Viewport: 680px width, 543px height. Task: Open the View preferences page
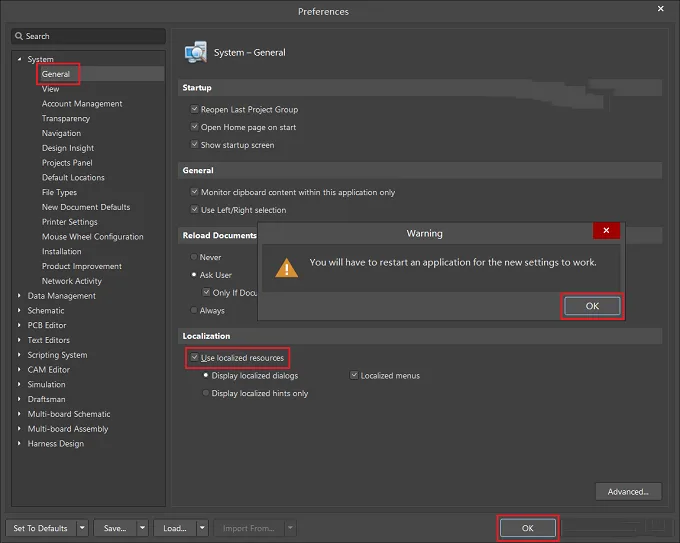[x=50, y=89]
